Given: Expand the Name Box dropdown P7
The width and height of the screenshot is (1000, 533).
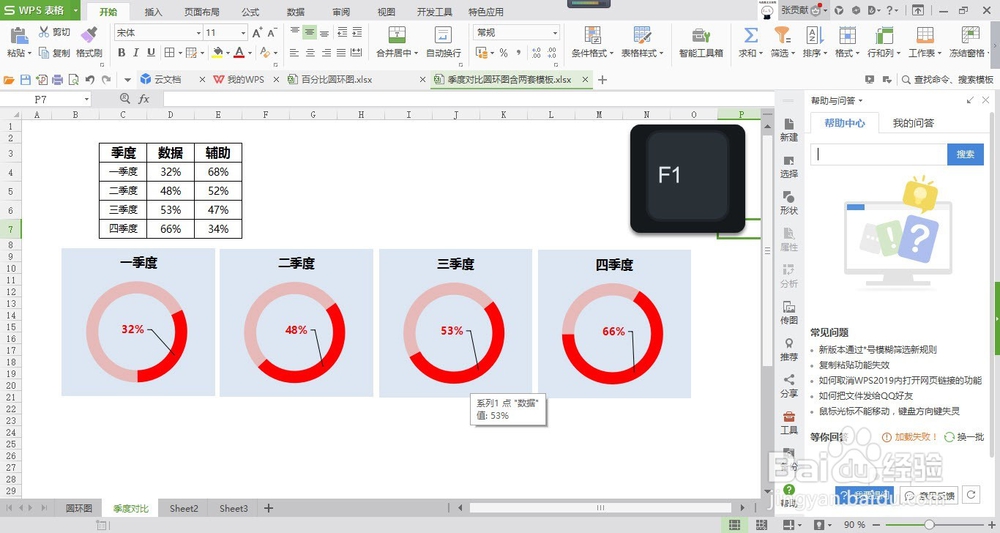Looking at the screenshot, I should (x=87, y=99).
